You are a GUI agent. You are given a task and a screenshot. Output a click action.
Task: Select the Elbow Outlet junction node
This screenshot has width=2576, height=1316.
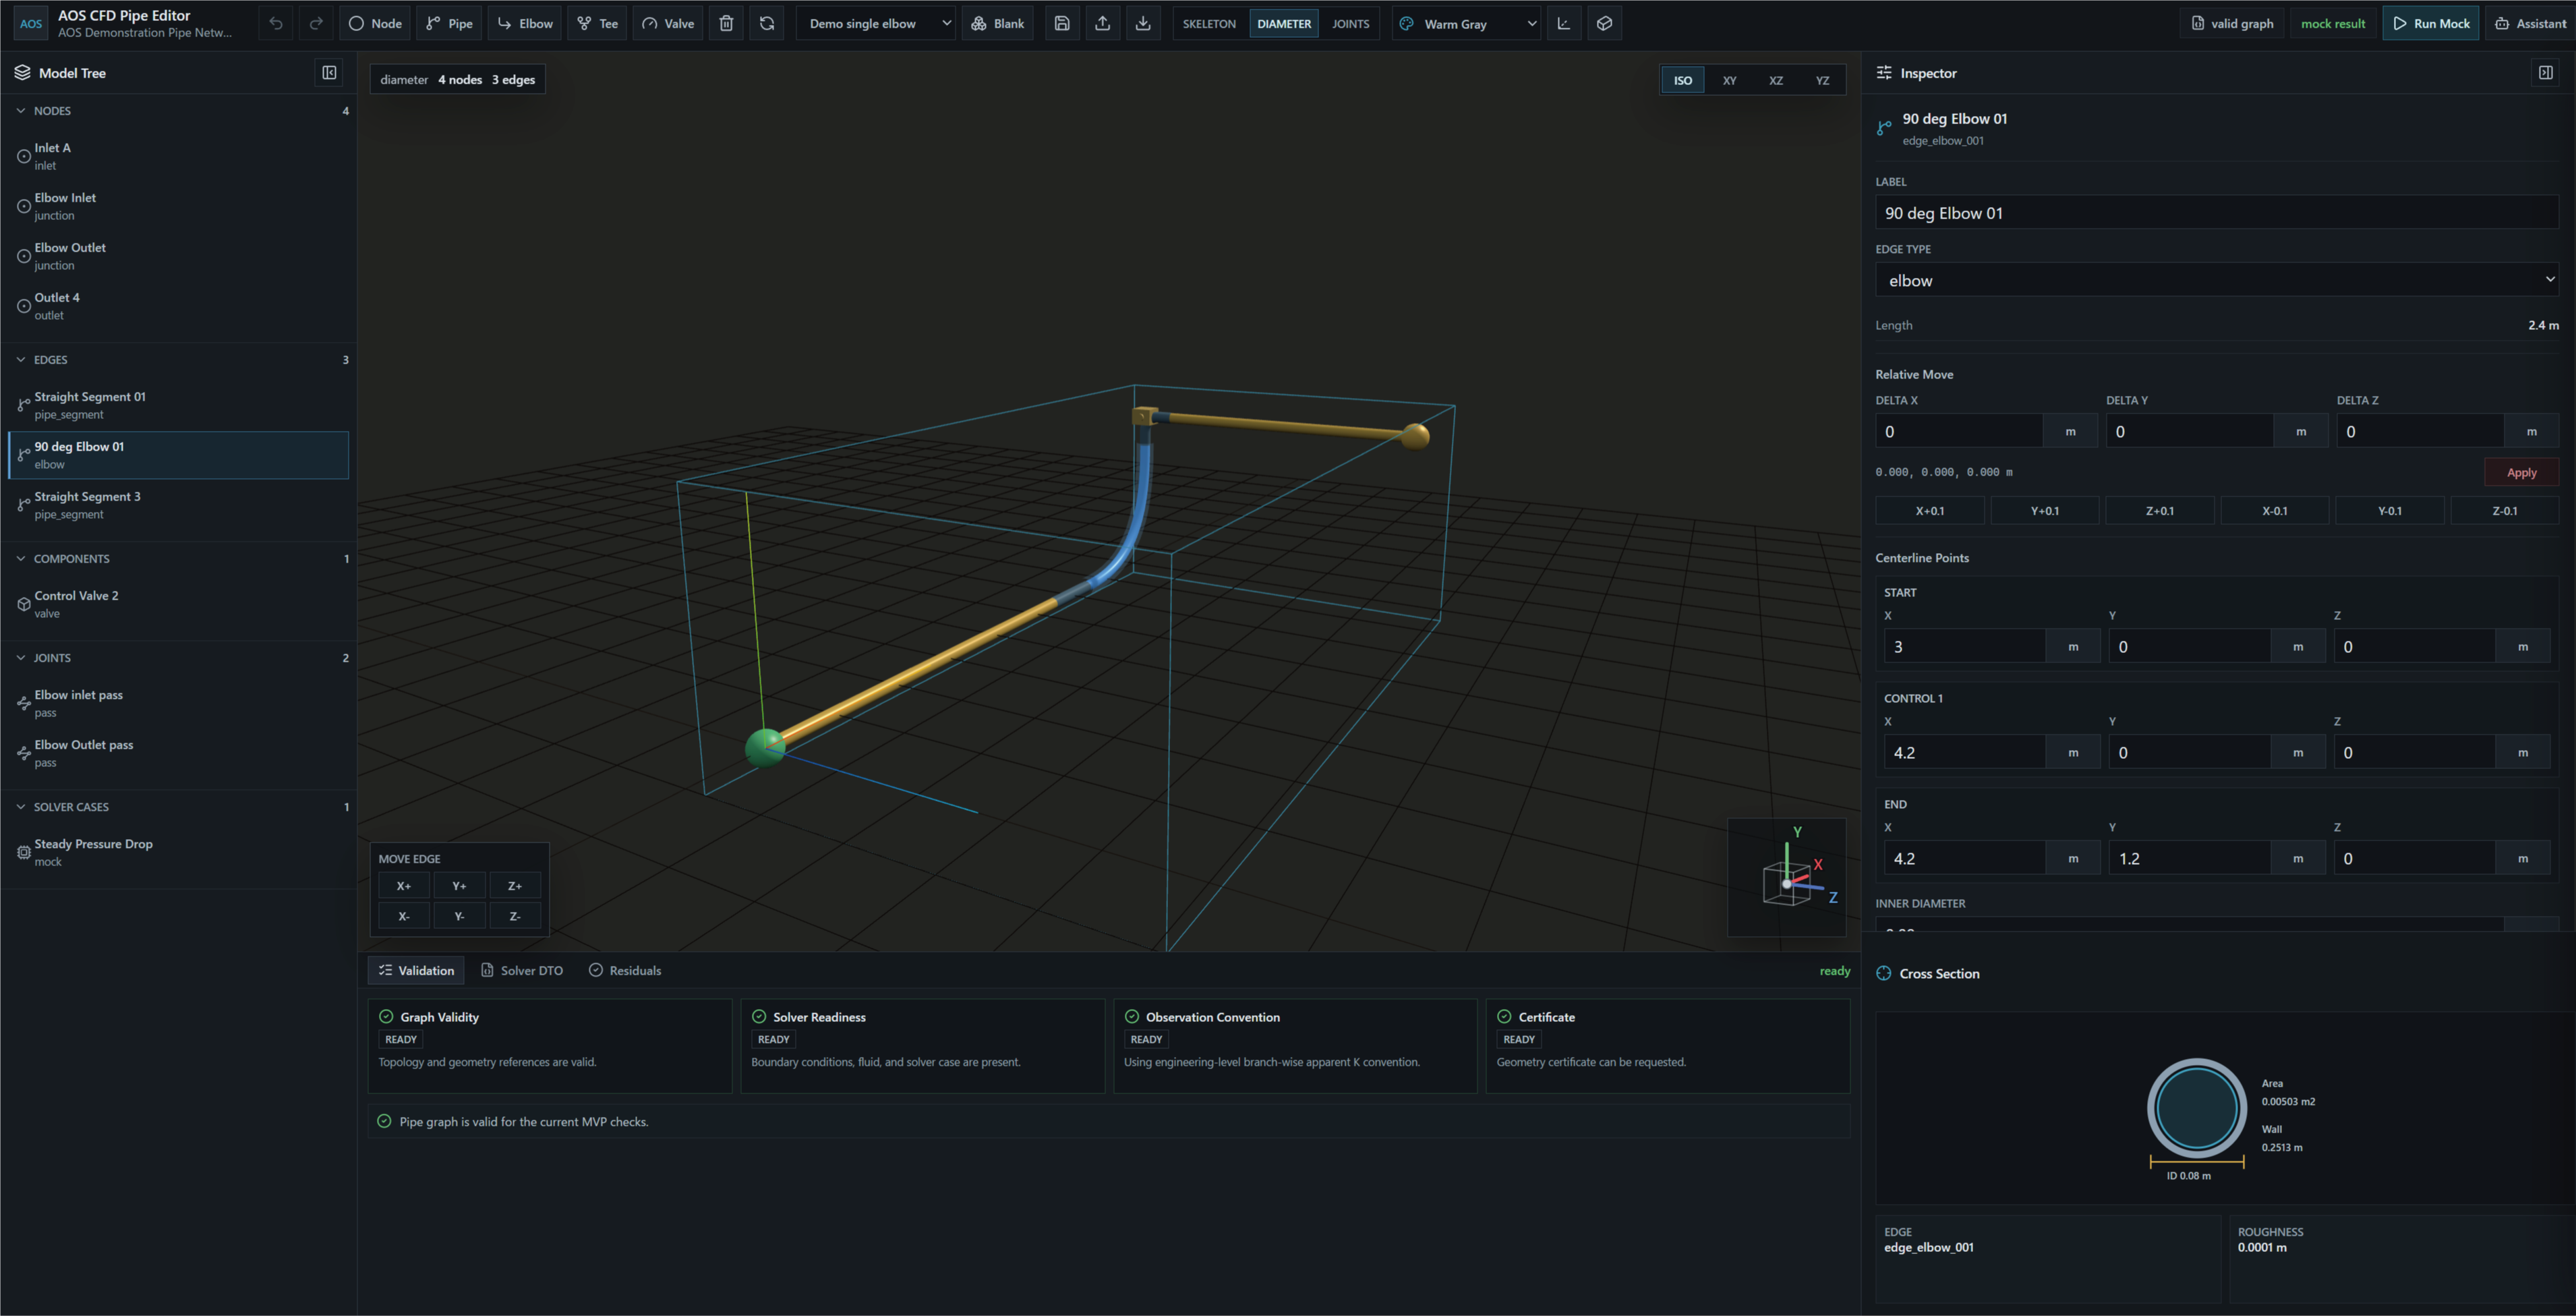tap(178, 256)
